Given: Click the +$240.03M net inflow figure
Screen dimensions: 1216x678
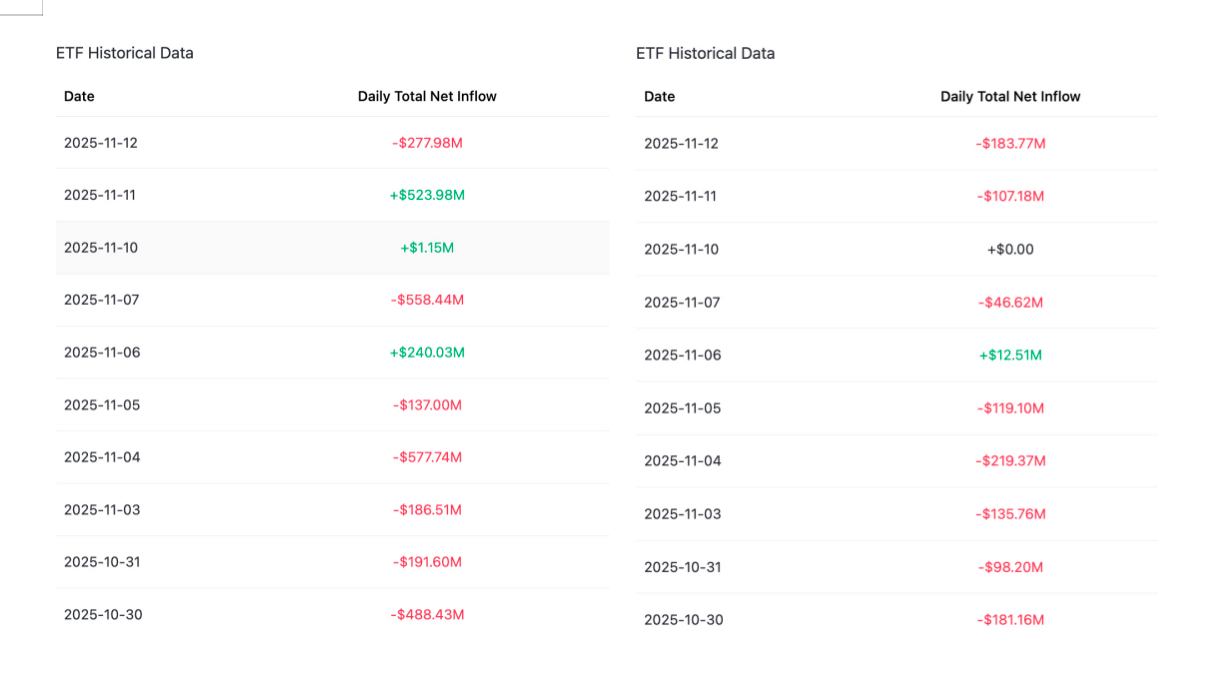Looking at the screenshot, I should coord(427,352).
